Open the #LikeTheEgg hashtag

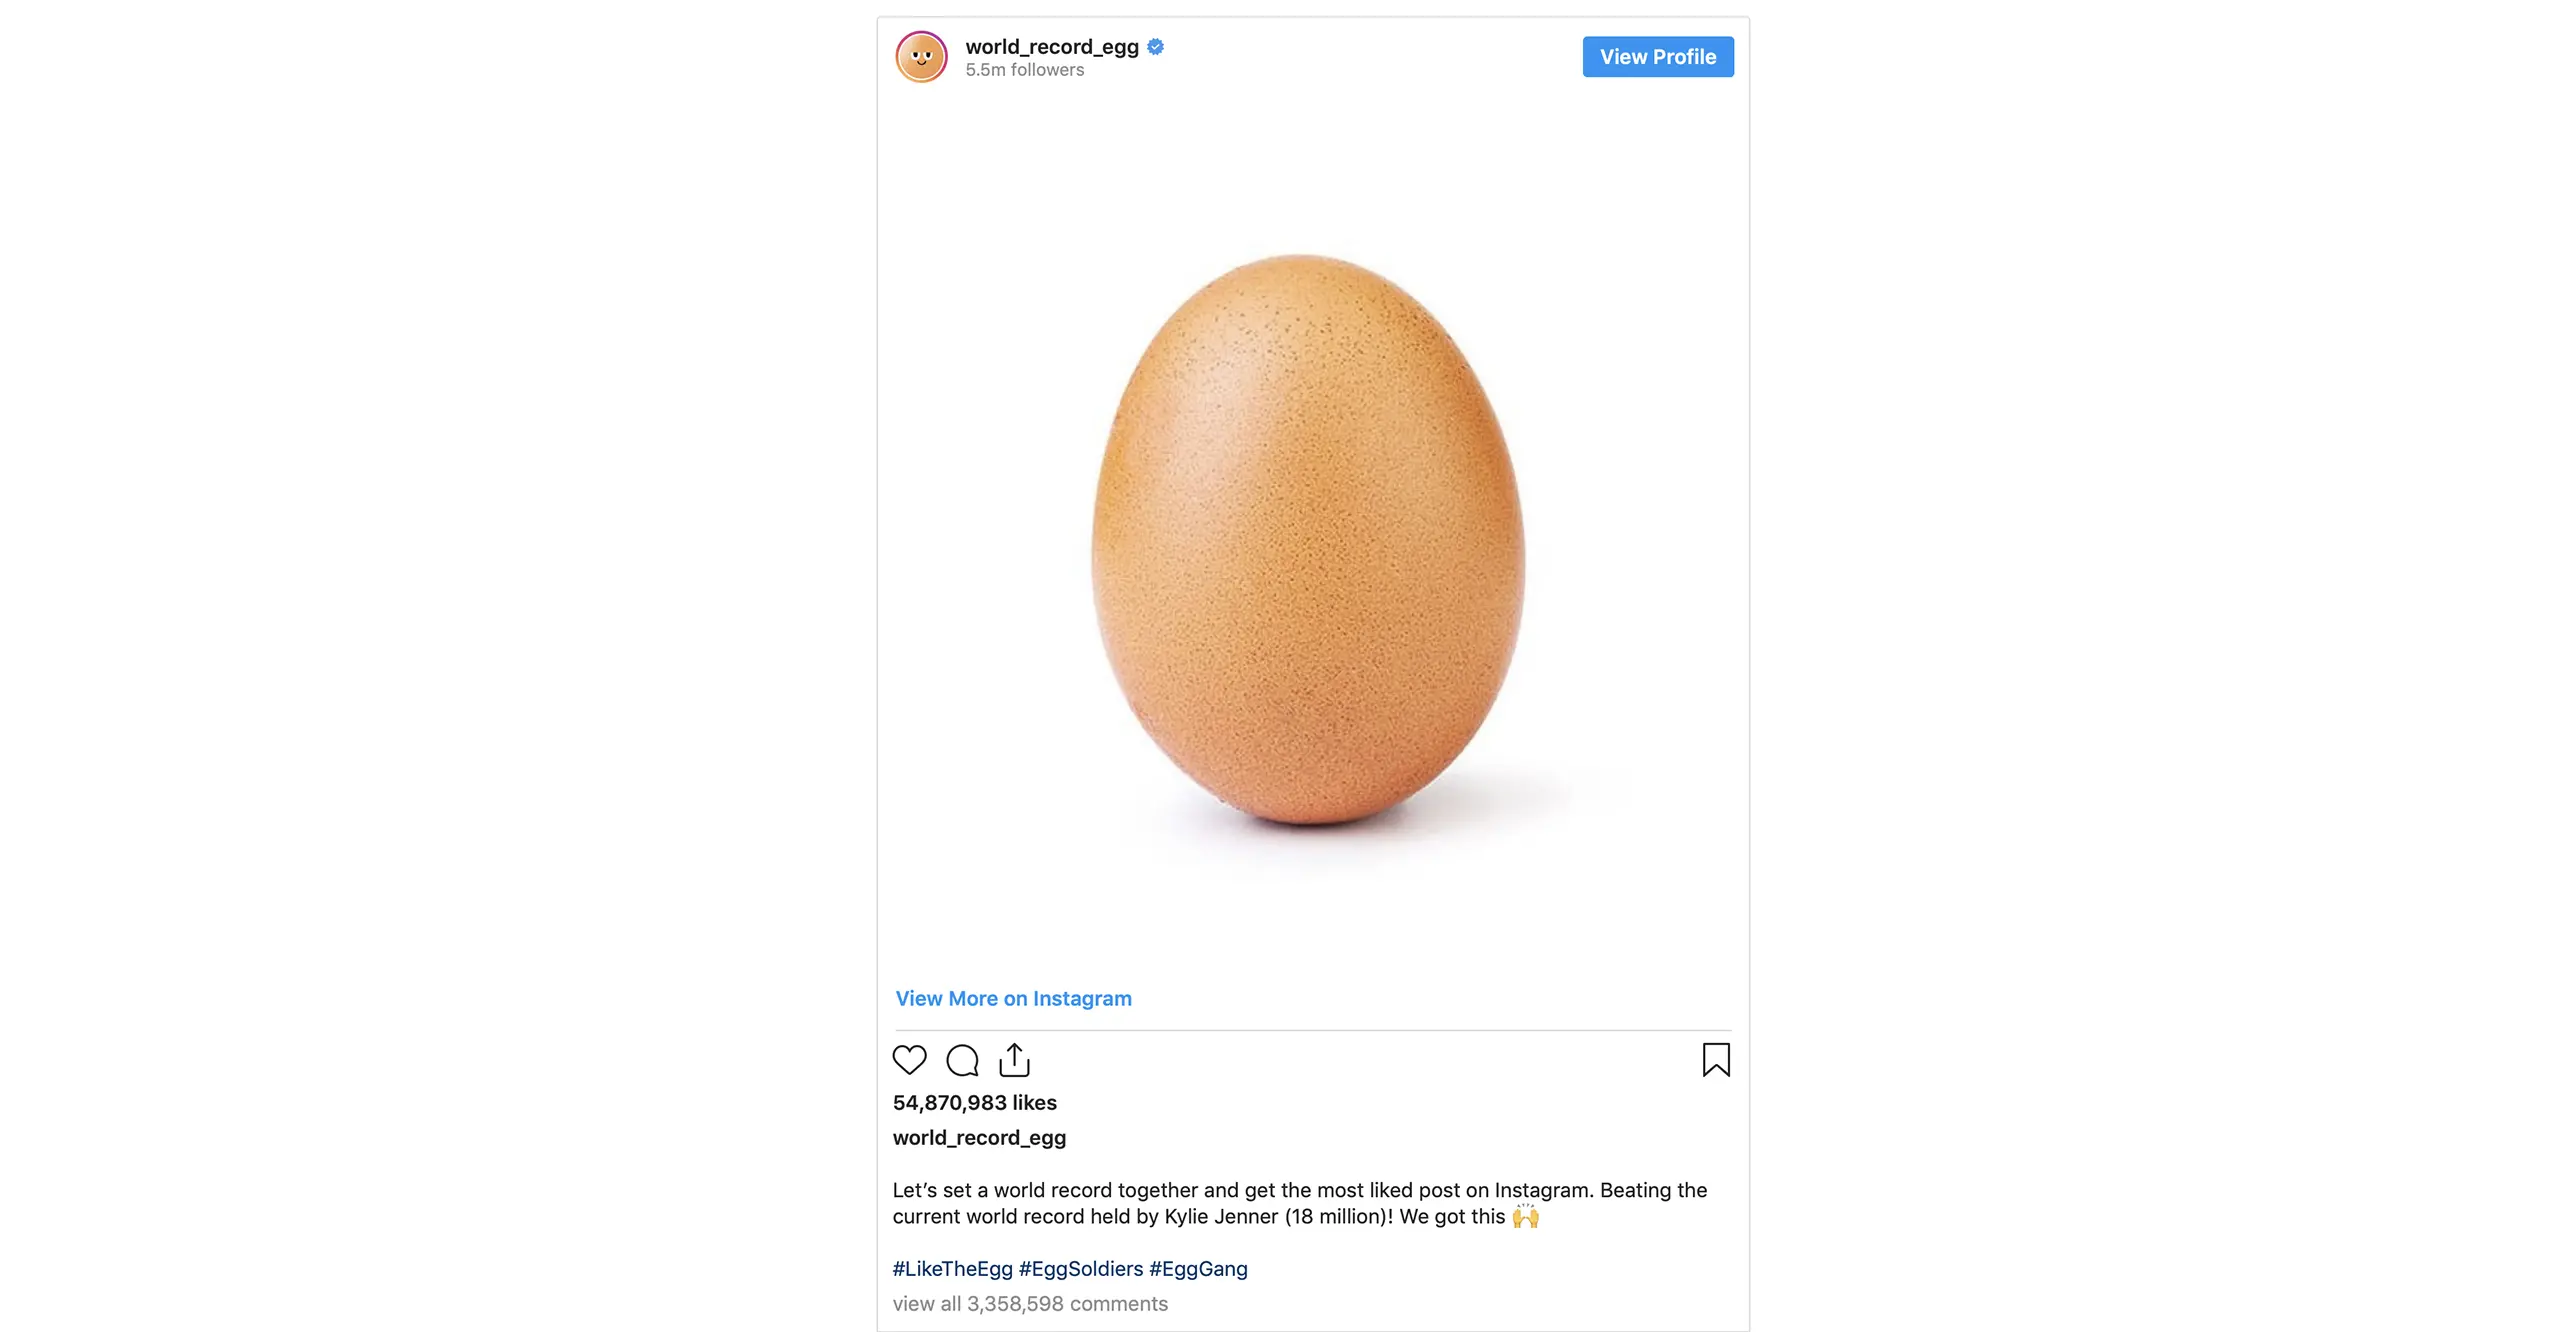click(x=952, y=1269)
